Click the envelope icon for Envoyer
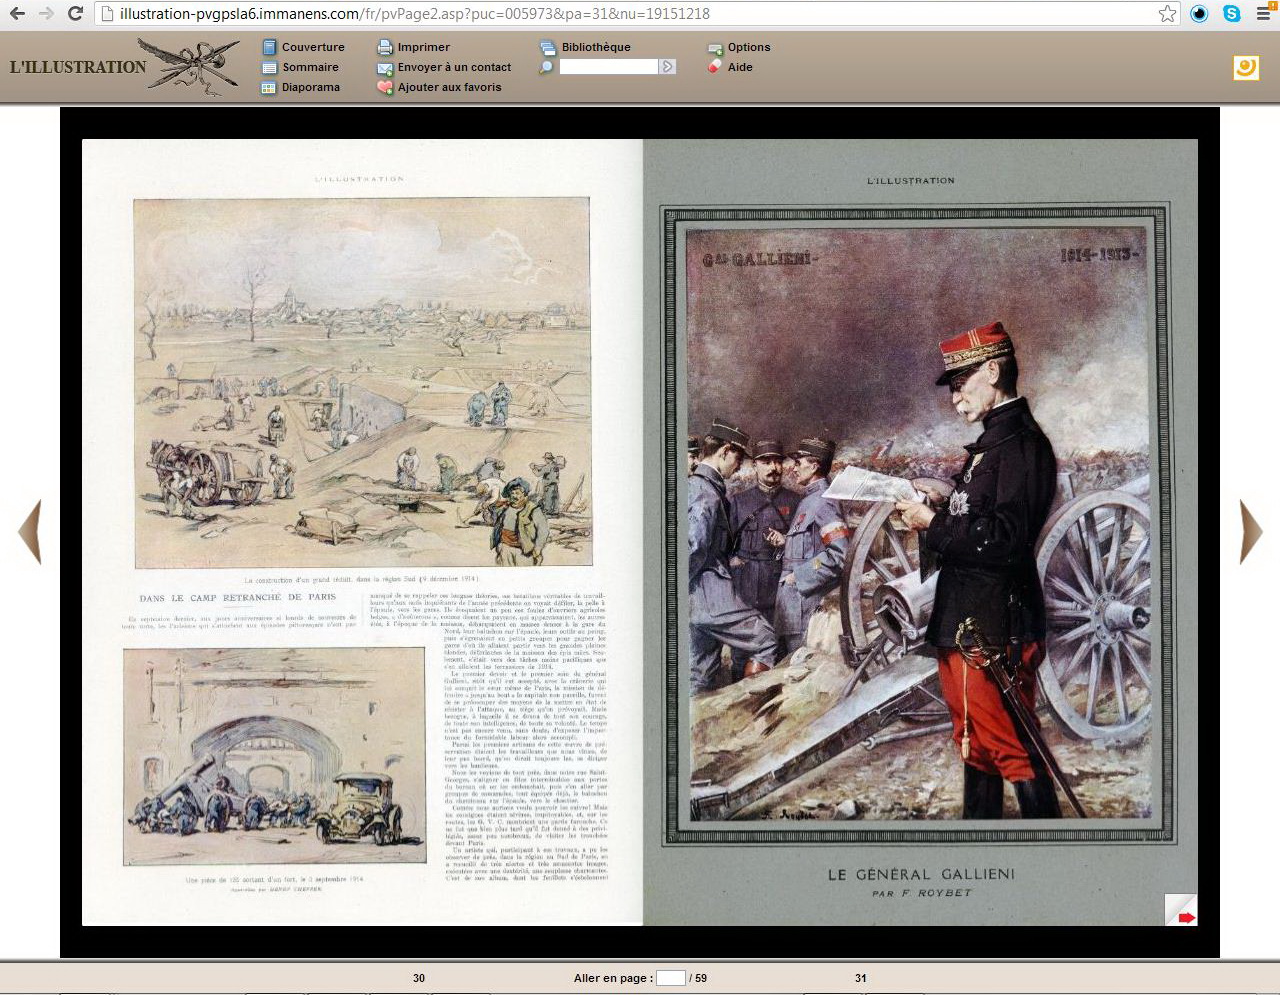Screen dimensions: 1280x995 pos(385,68)
